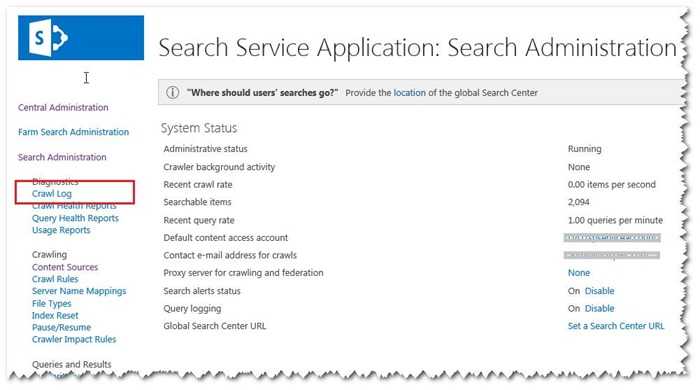Viewport: 700px width, 390px height.
Task: Click Crawler background activity label
Action: [x=219, y=167]
